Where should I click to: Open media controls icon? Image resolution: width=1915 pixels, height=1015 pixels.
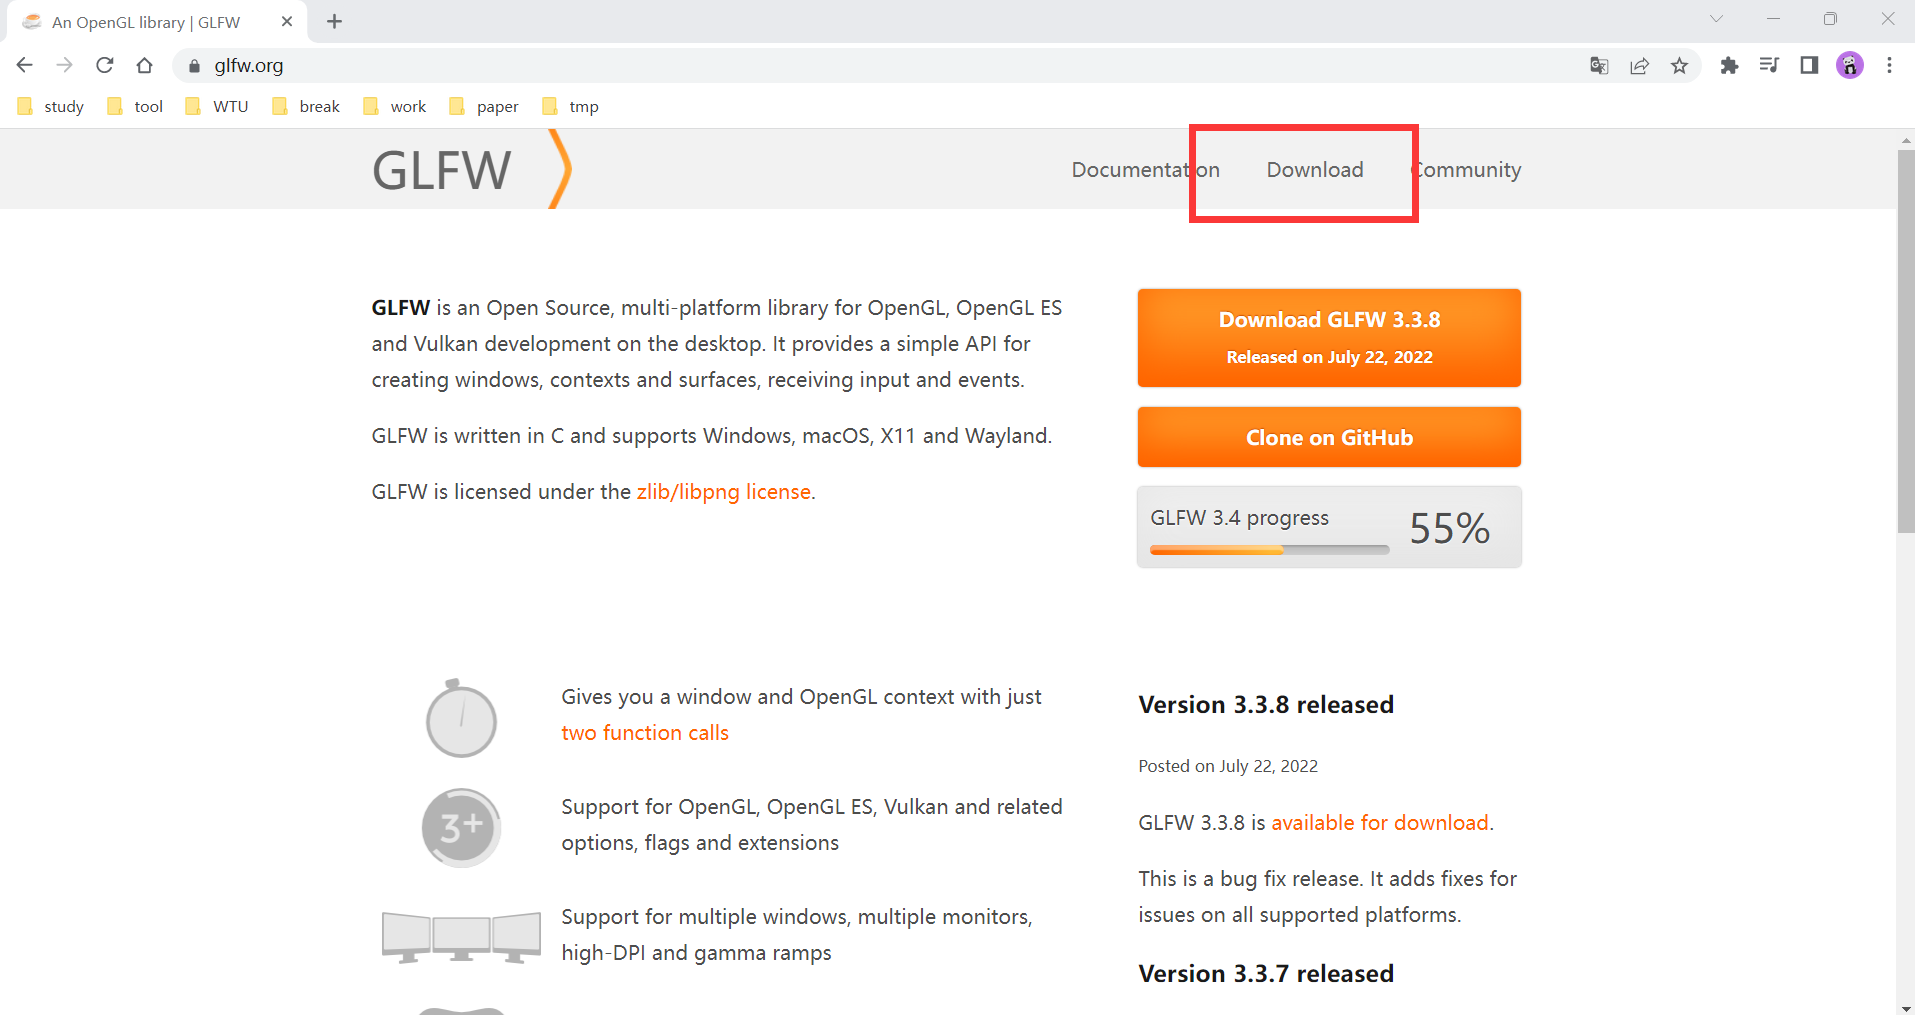1769,66
